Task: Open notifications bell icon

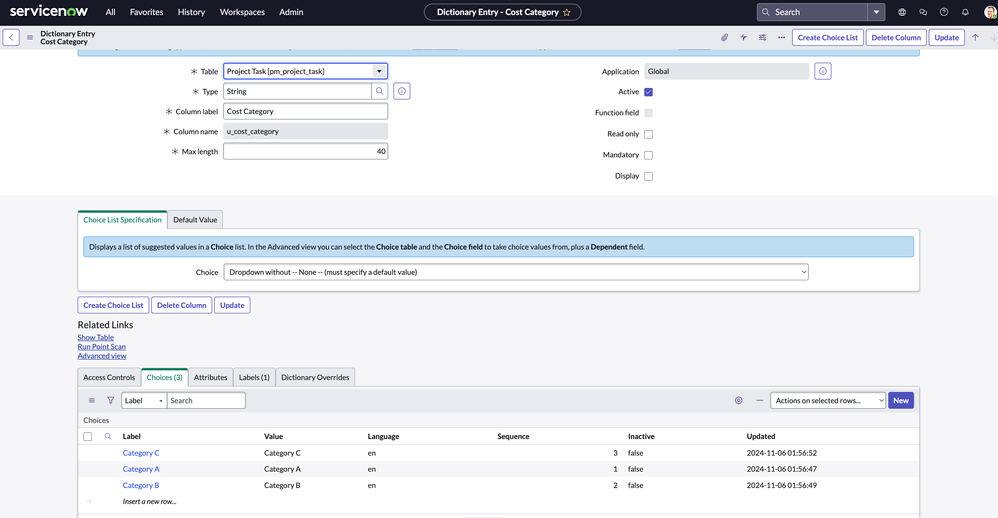Action: (x=965, y=12)
